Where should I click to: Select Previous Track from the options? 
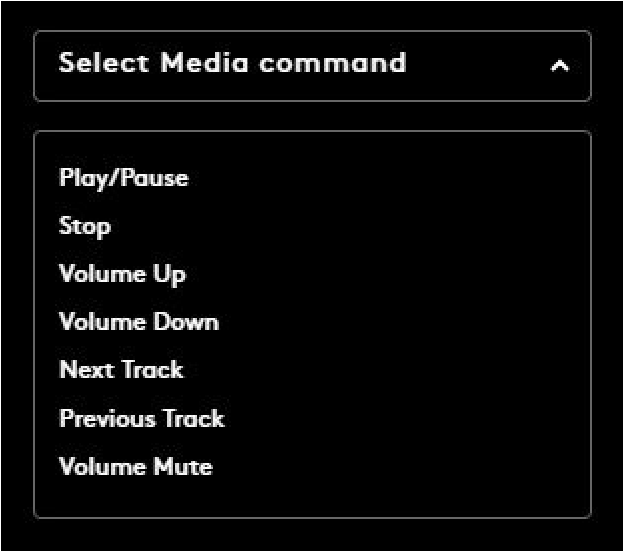(x=141, y=418)
